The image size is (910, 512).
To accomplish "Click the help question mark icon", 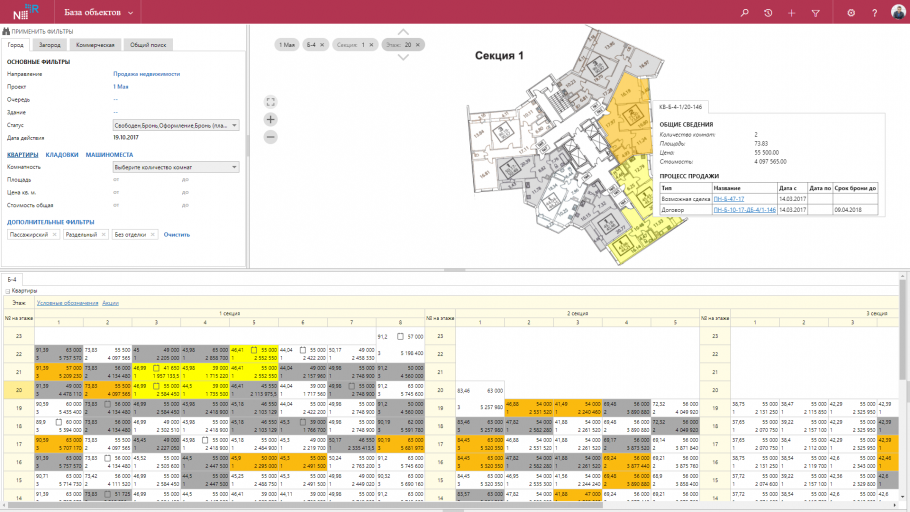I will 874,13.
